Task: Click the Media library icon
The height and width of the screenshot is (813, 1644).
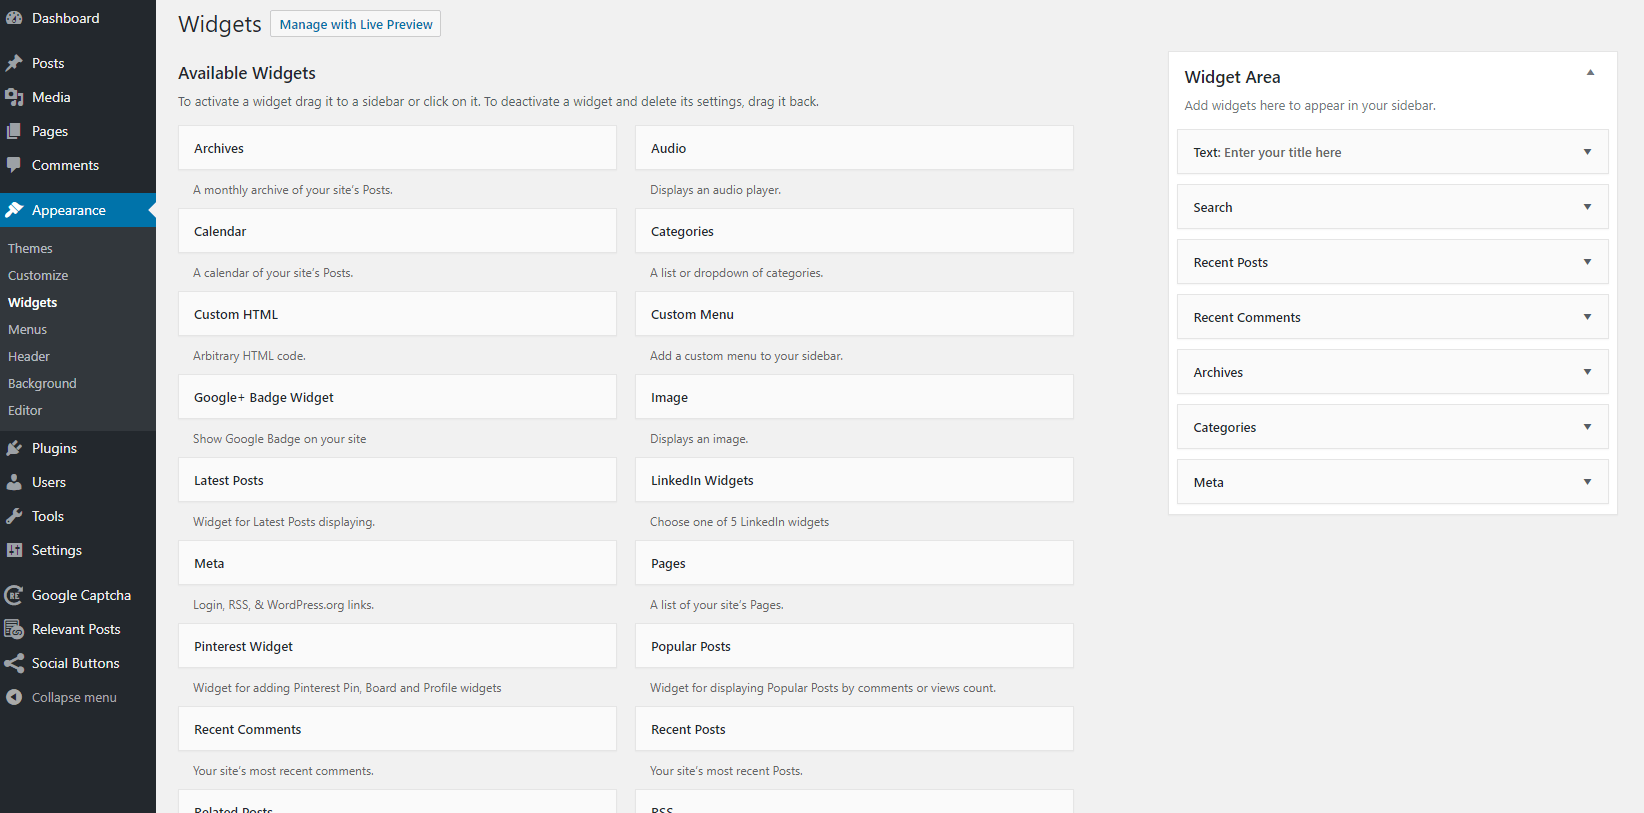Action: click(14, 97)
